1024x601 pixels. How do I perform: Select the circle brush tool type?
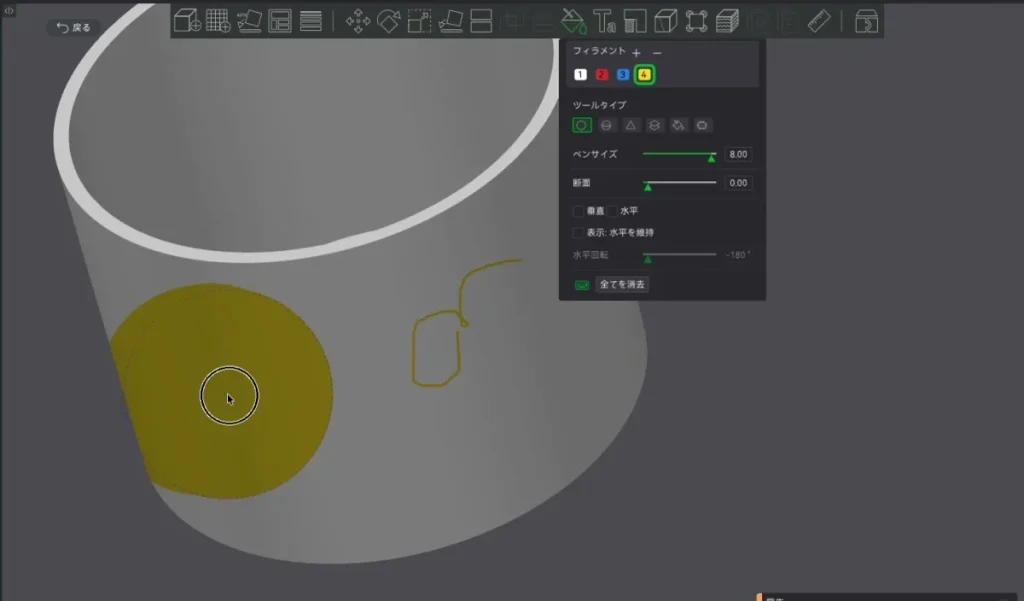click(582, 125)
